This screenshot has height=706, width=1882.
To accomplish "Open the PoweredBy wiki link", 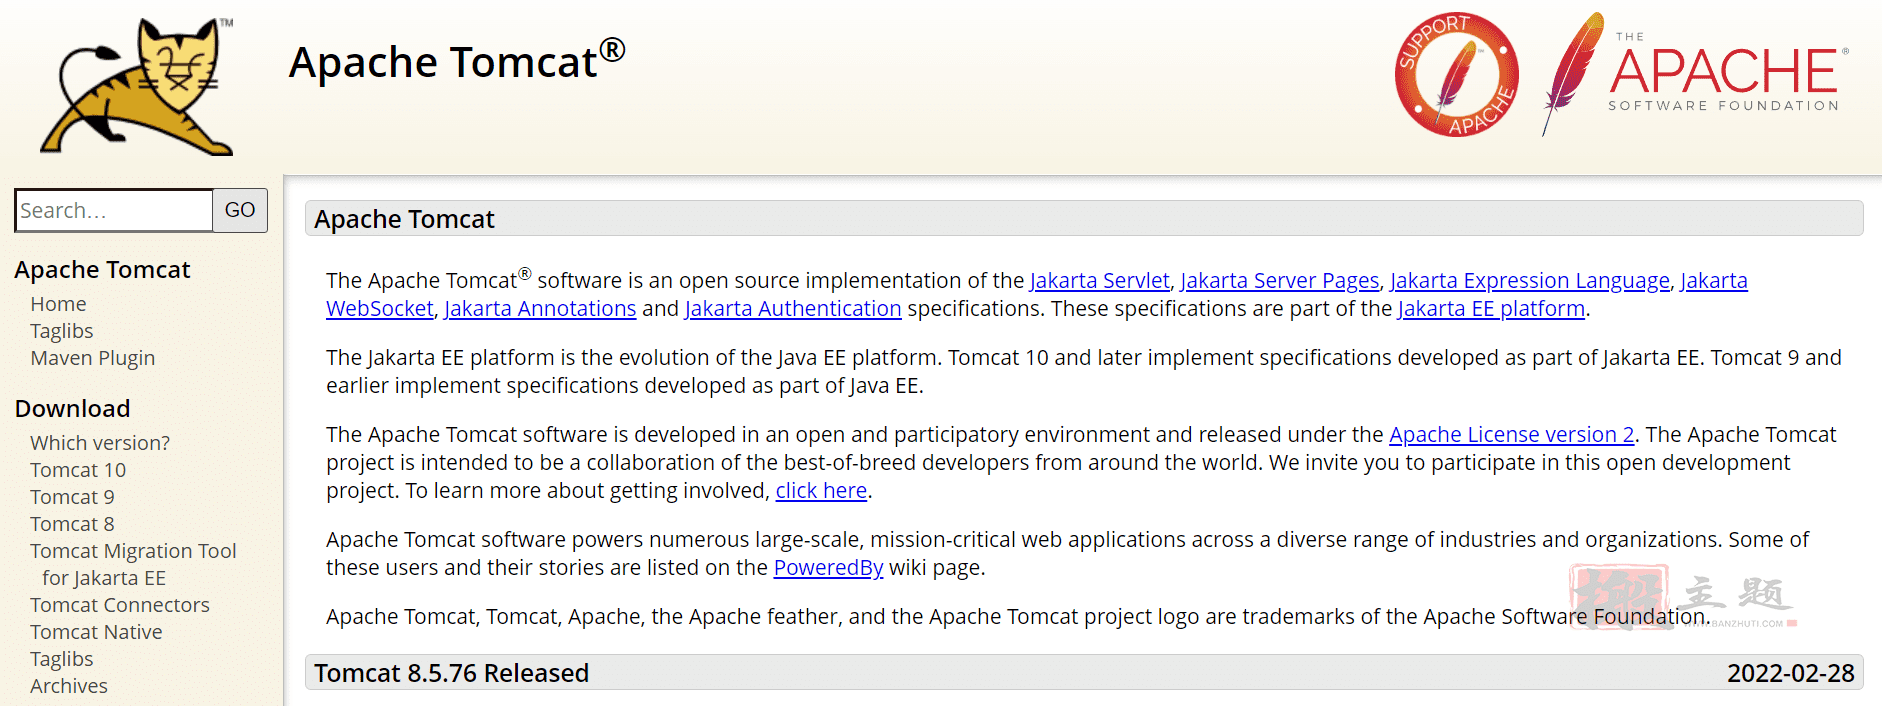I will tap(828, 568).
